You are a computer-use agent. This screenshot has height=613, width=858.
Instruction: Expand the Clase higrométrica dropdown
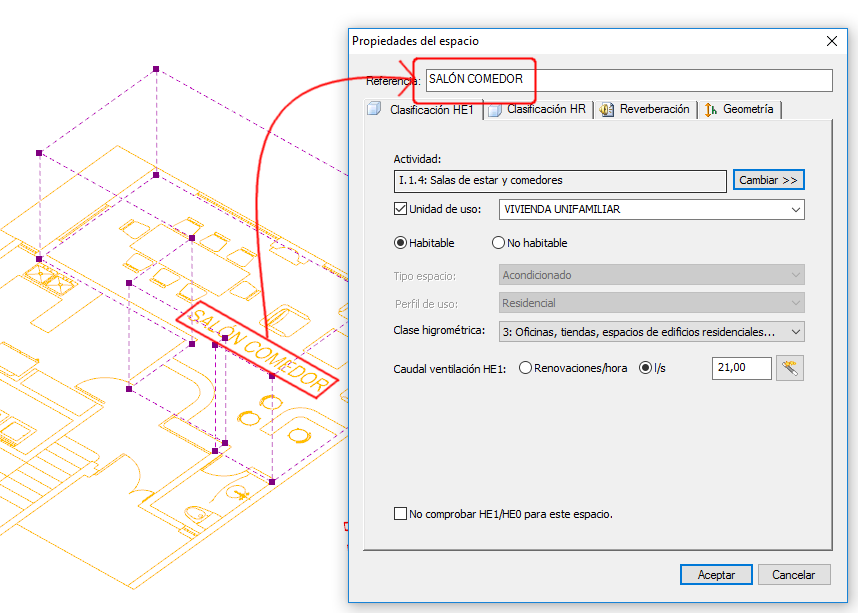(x=651, y=332)
